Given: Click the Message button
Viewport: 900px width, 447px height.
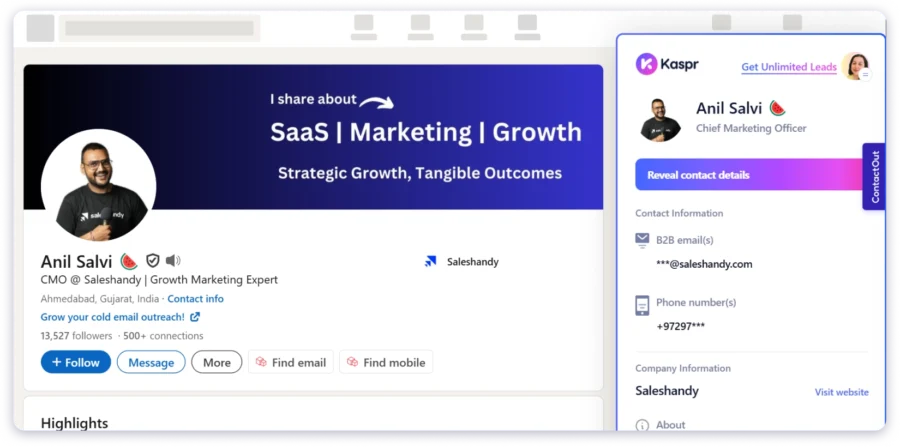Looking at the screenshot, I should 151,362.
